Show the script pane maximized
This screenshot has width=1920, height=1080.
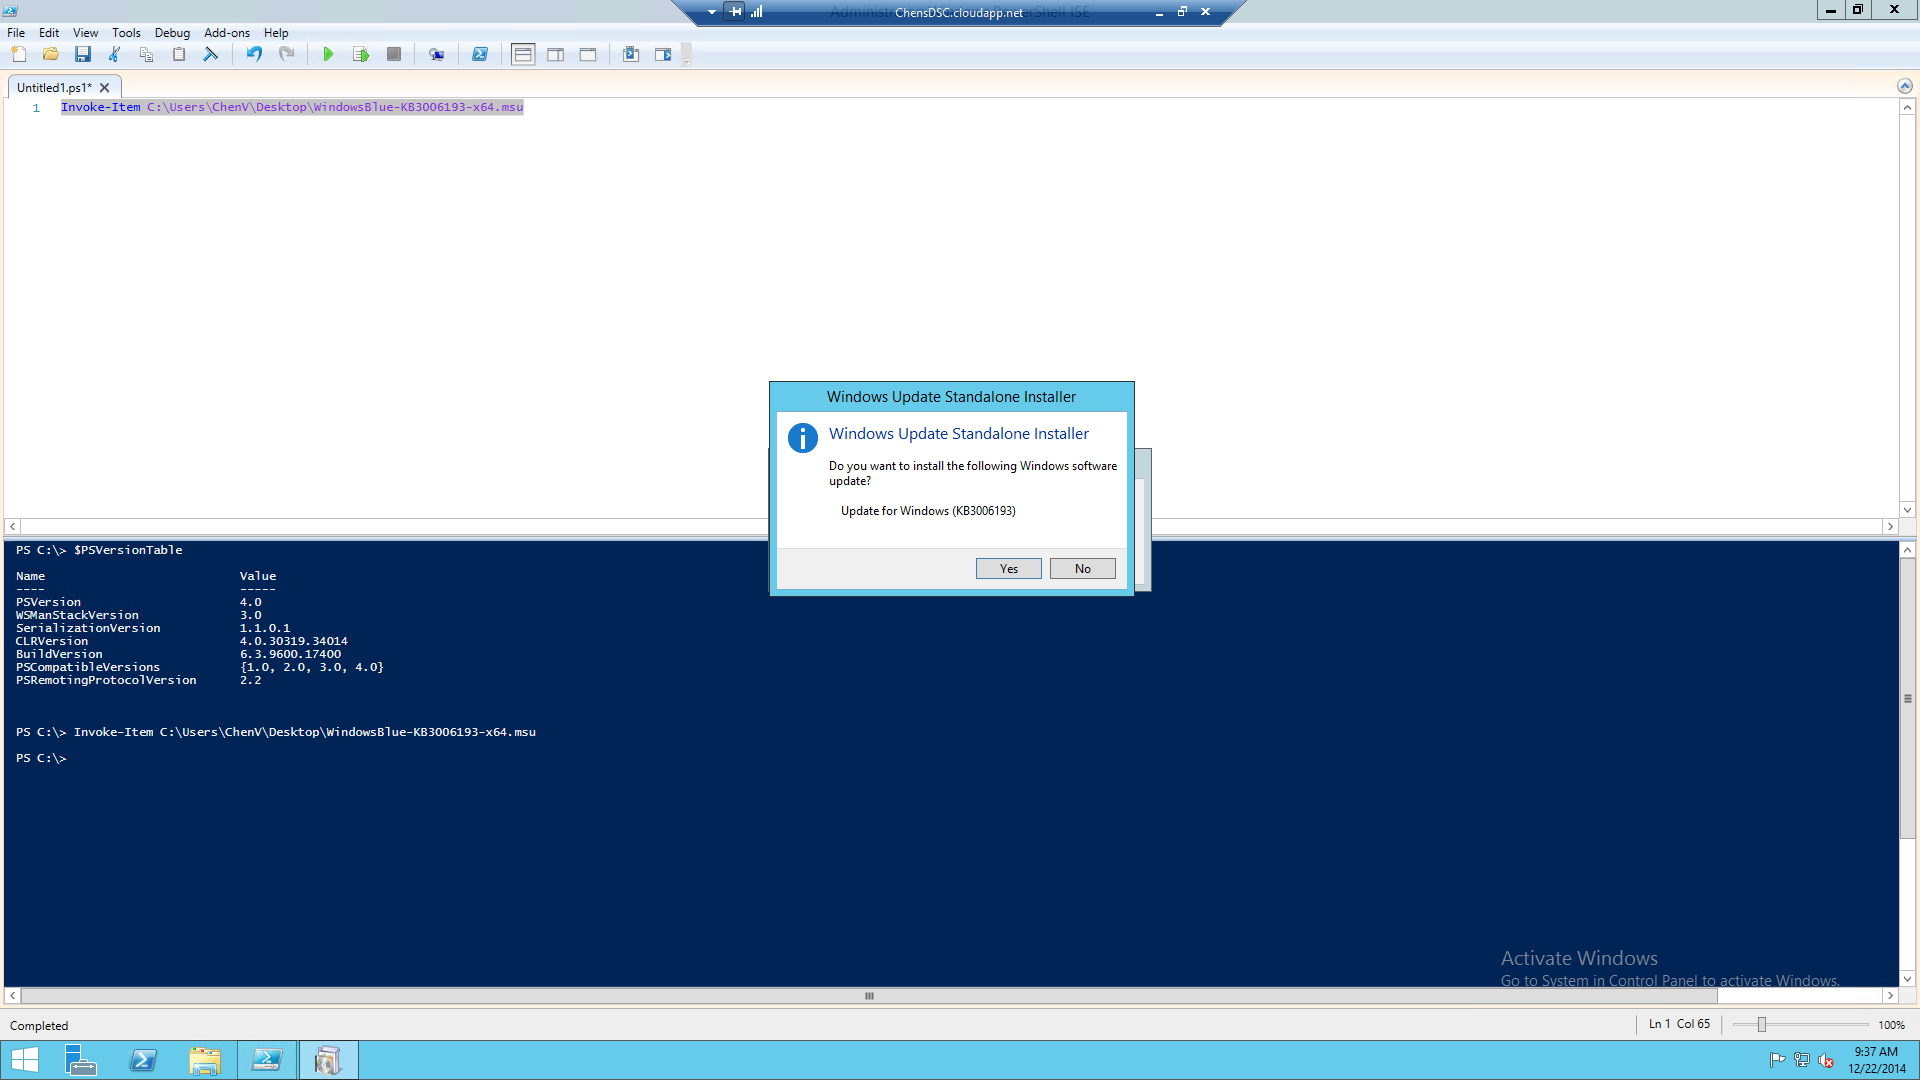[588, 54]
